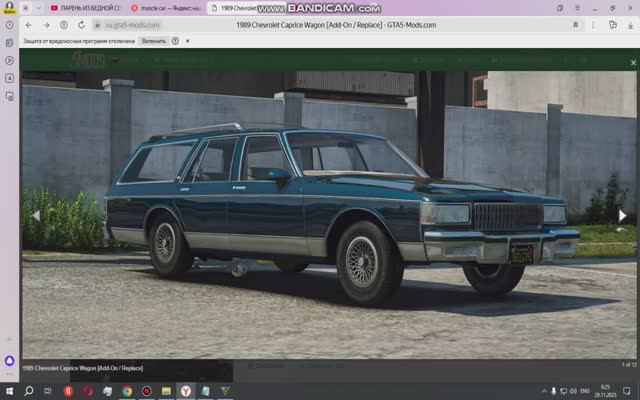Bookmark this page with the flag icon

pos(576,25)
